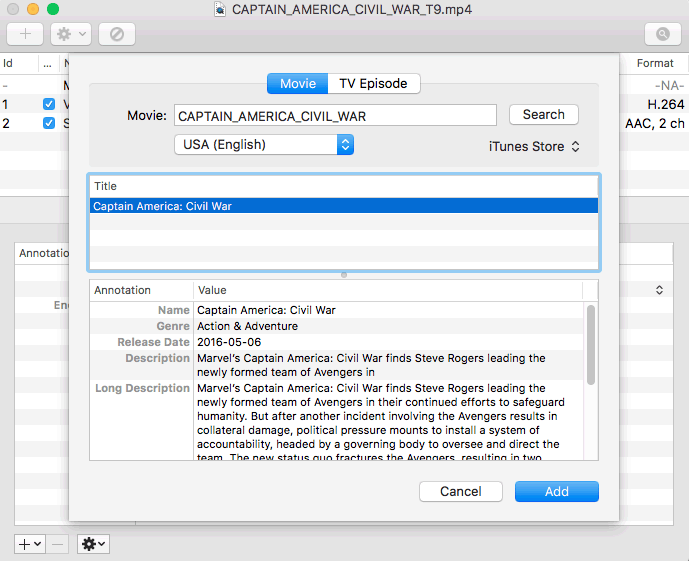Toggle the checkbox for track 2
The image size is (689, 561).
(49, 123)
